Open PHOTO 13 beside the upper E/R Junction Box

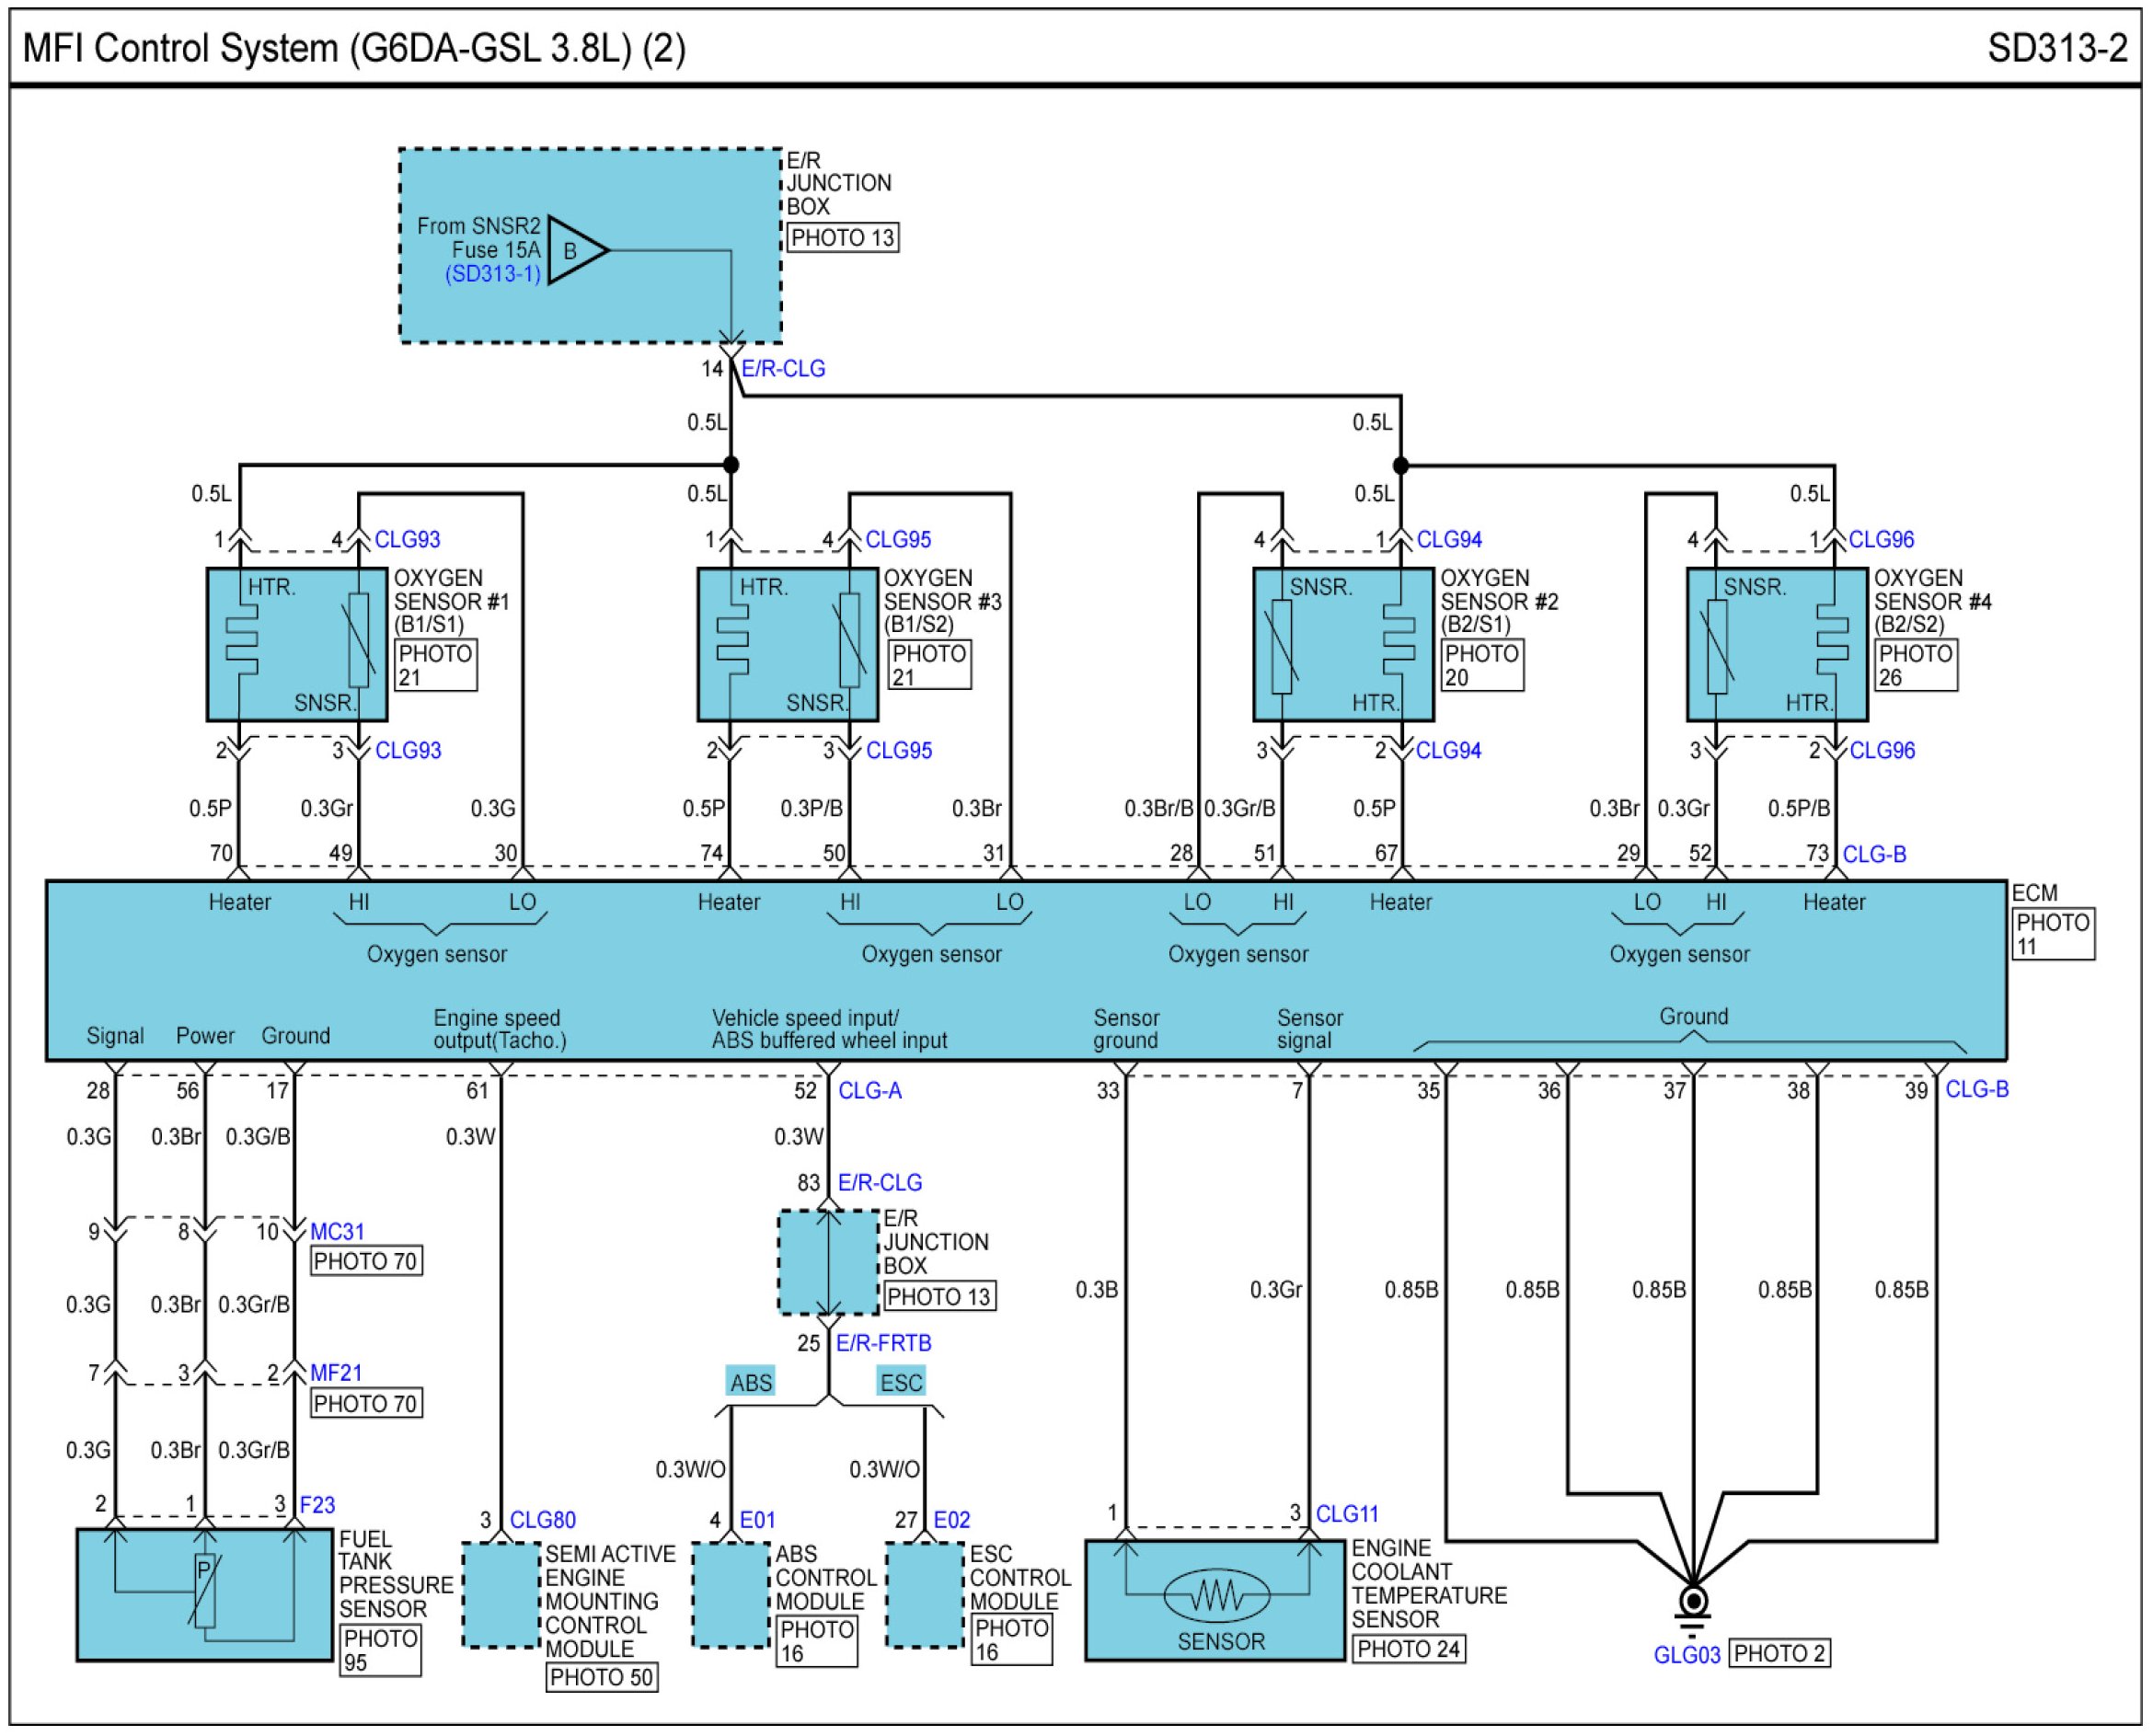point(843,238)
